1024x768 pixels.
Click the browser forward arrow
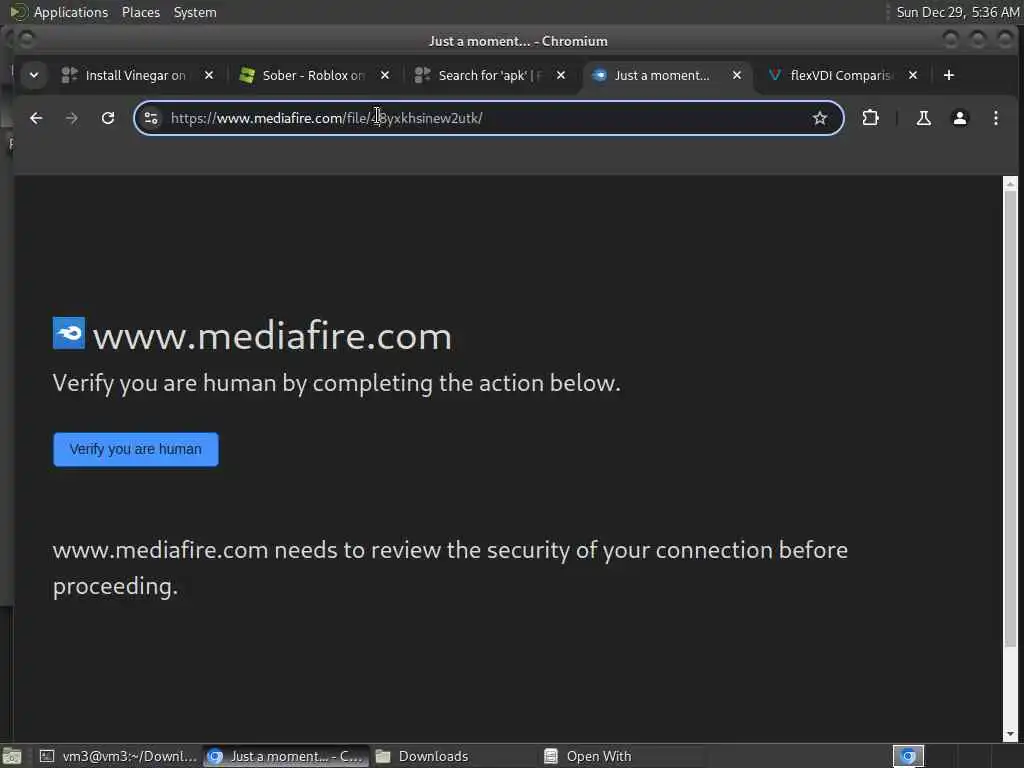coord(72,118)
